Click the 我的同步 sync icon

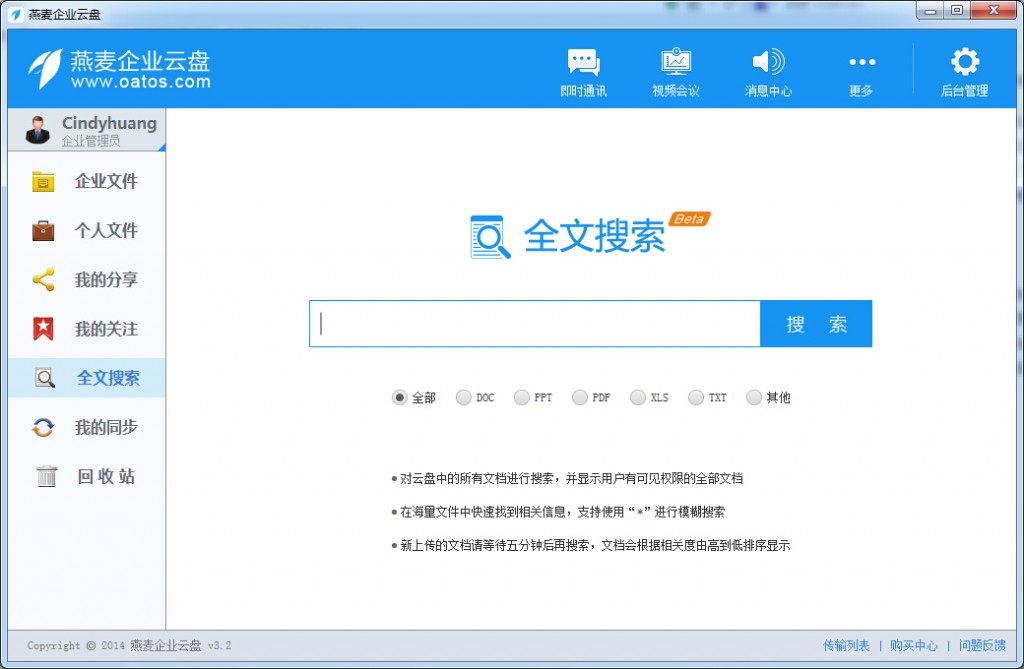46,427
